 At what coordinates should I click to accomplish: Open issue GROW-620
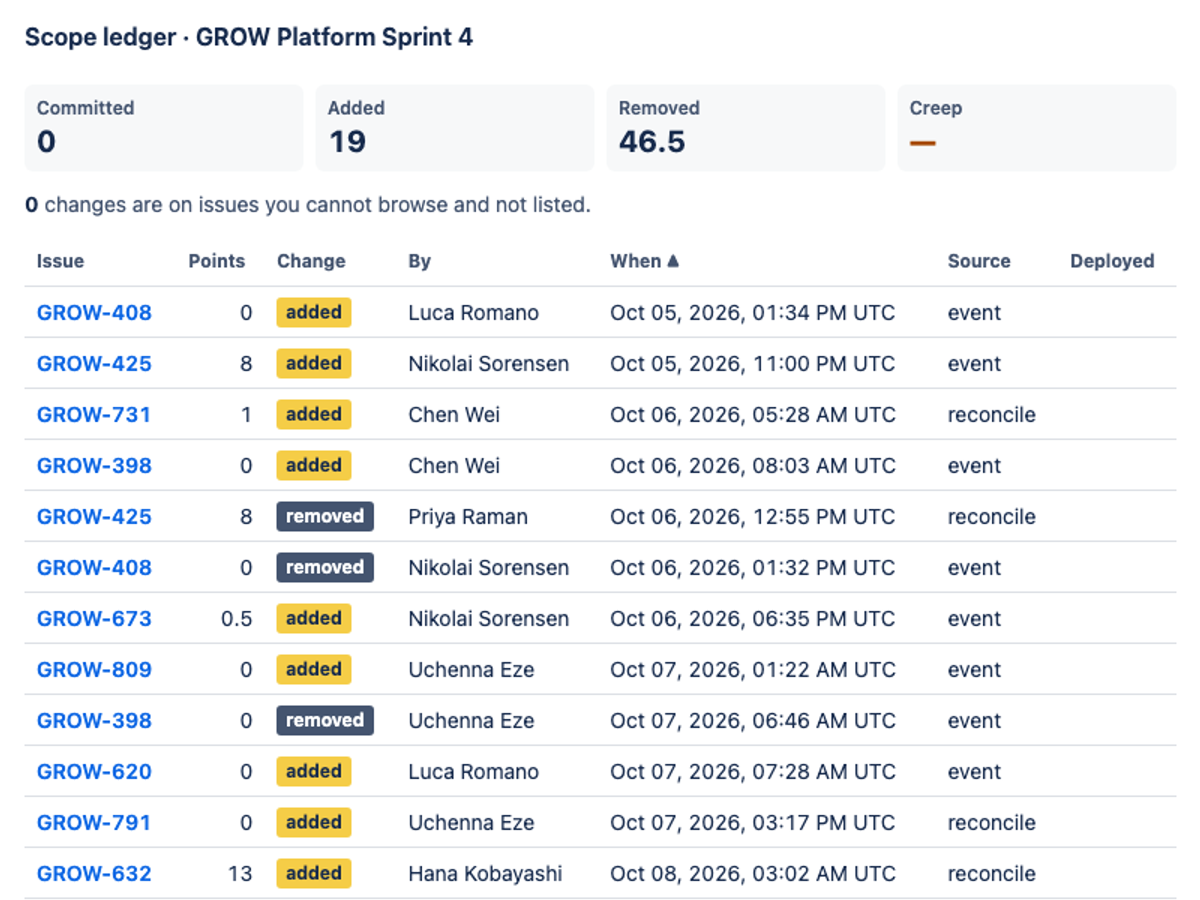pos(94,771)
